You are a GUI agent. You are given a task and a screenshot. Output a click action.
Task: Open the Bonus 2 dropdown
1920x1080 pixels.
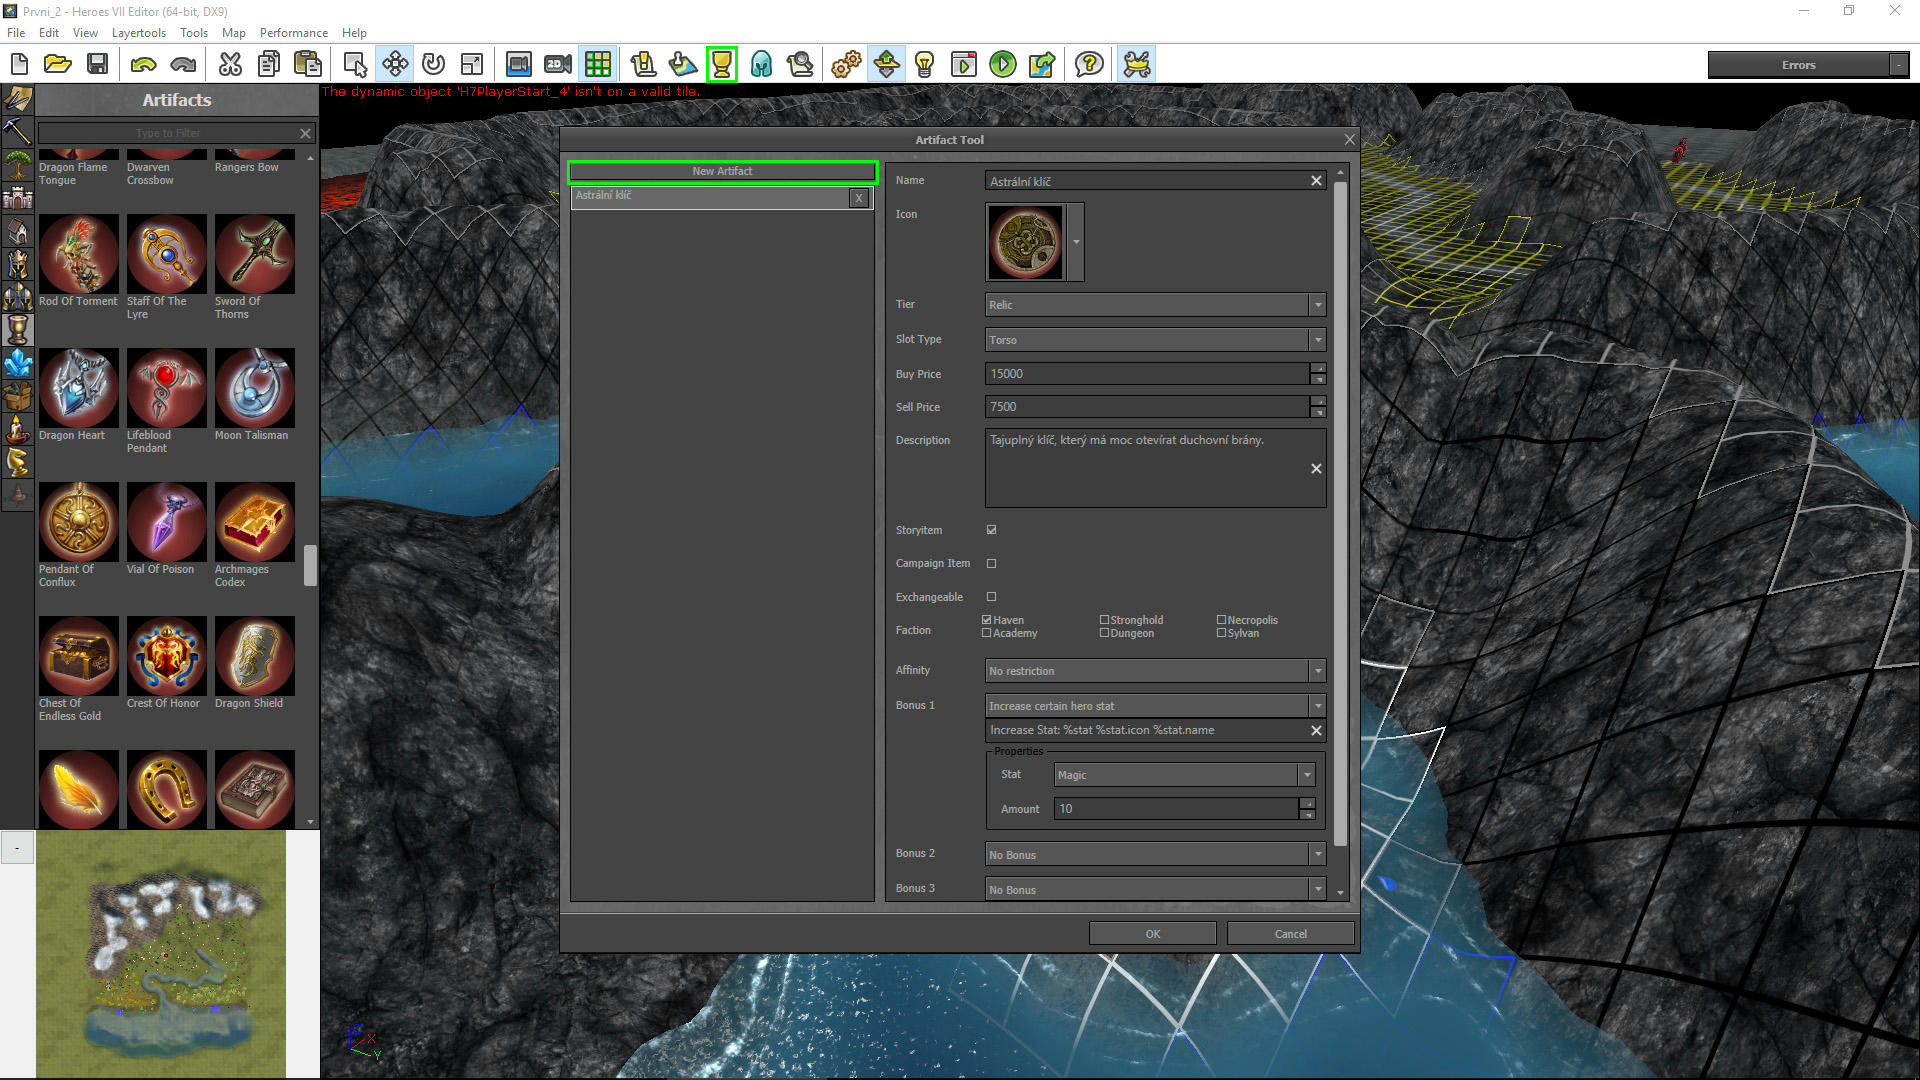tap(1155, 855)
